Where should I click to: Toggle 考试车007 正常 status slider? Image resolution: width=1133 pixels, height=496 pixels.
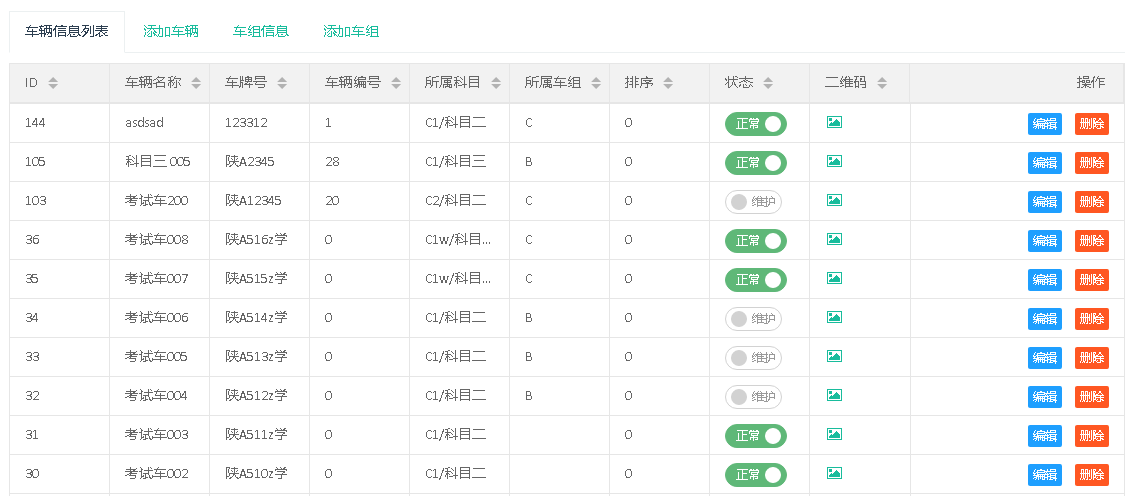point(755,279)
